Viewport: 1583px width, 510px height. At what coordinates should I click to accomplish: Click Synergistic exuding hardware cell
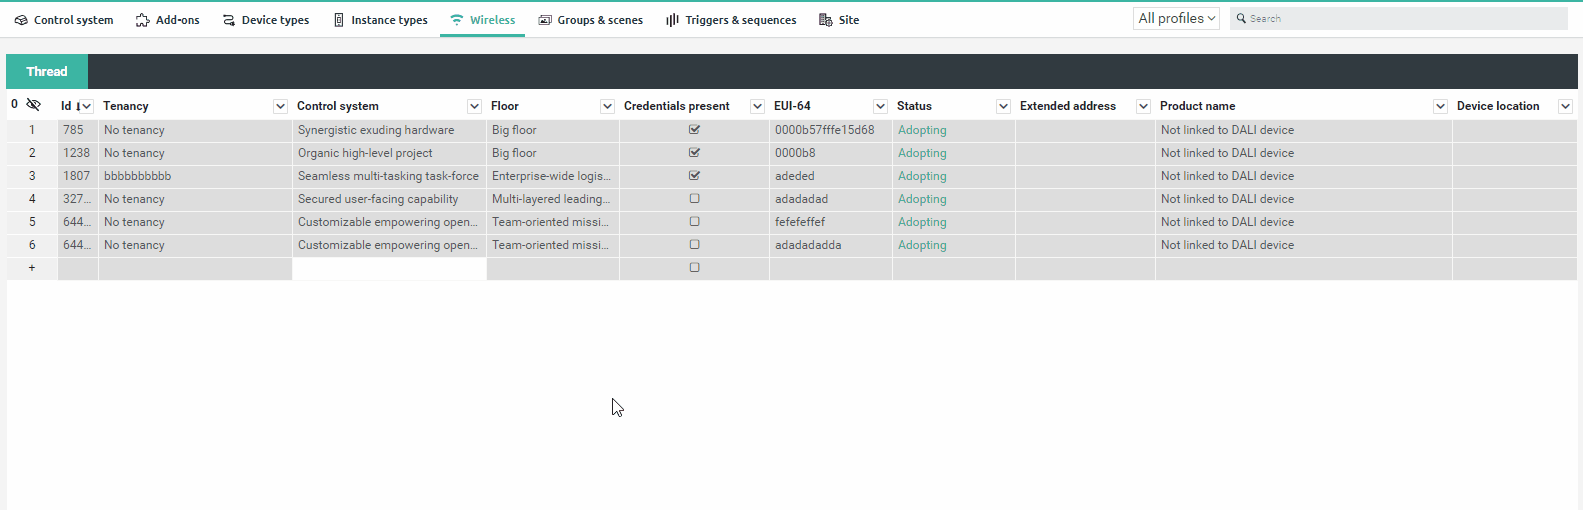[x=389, y=130]
